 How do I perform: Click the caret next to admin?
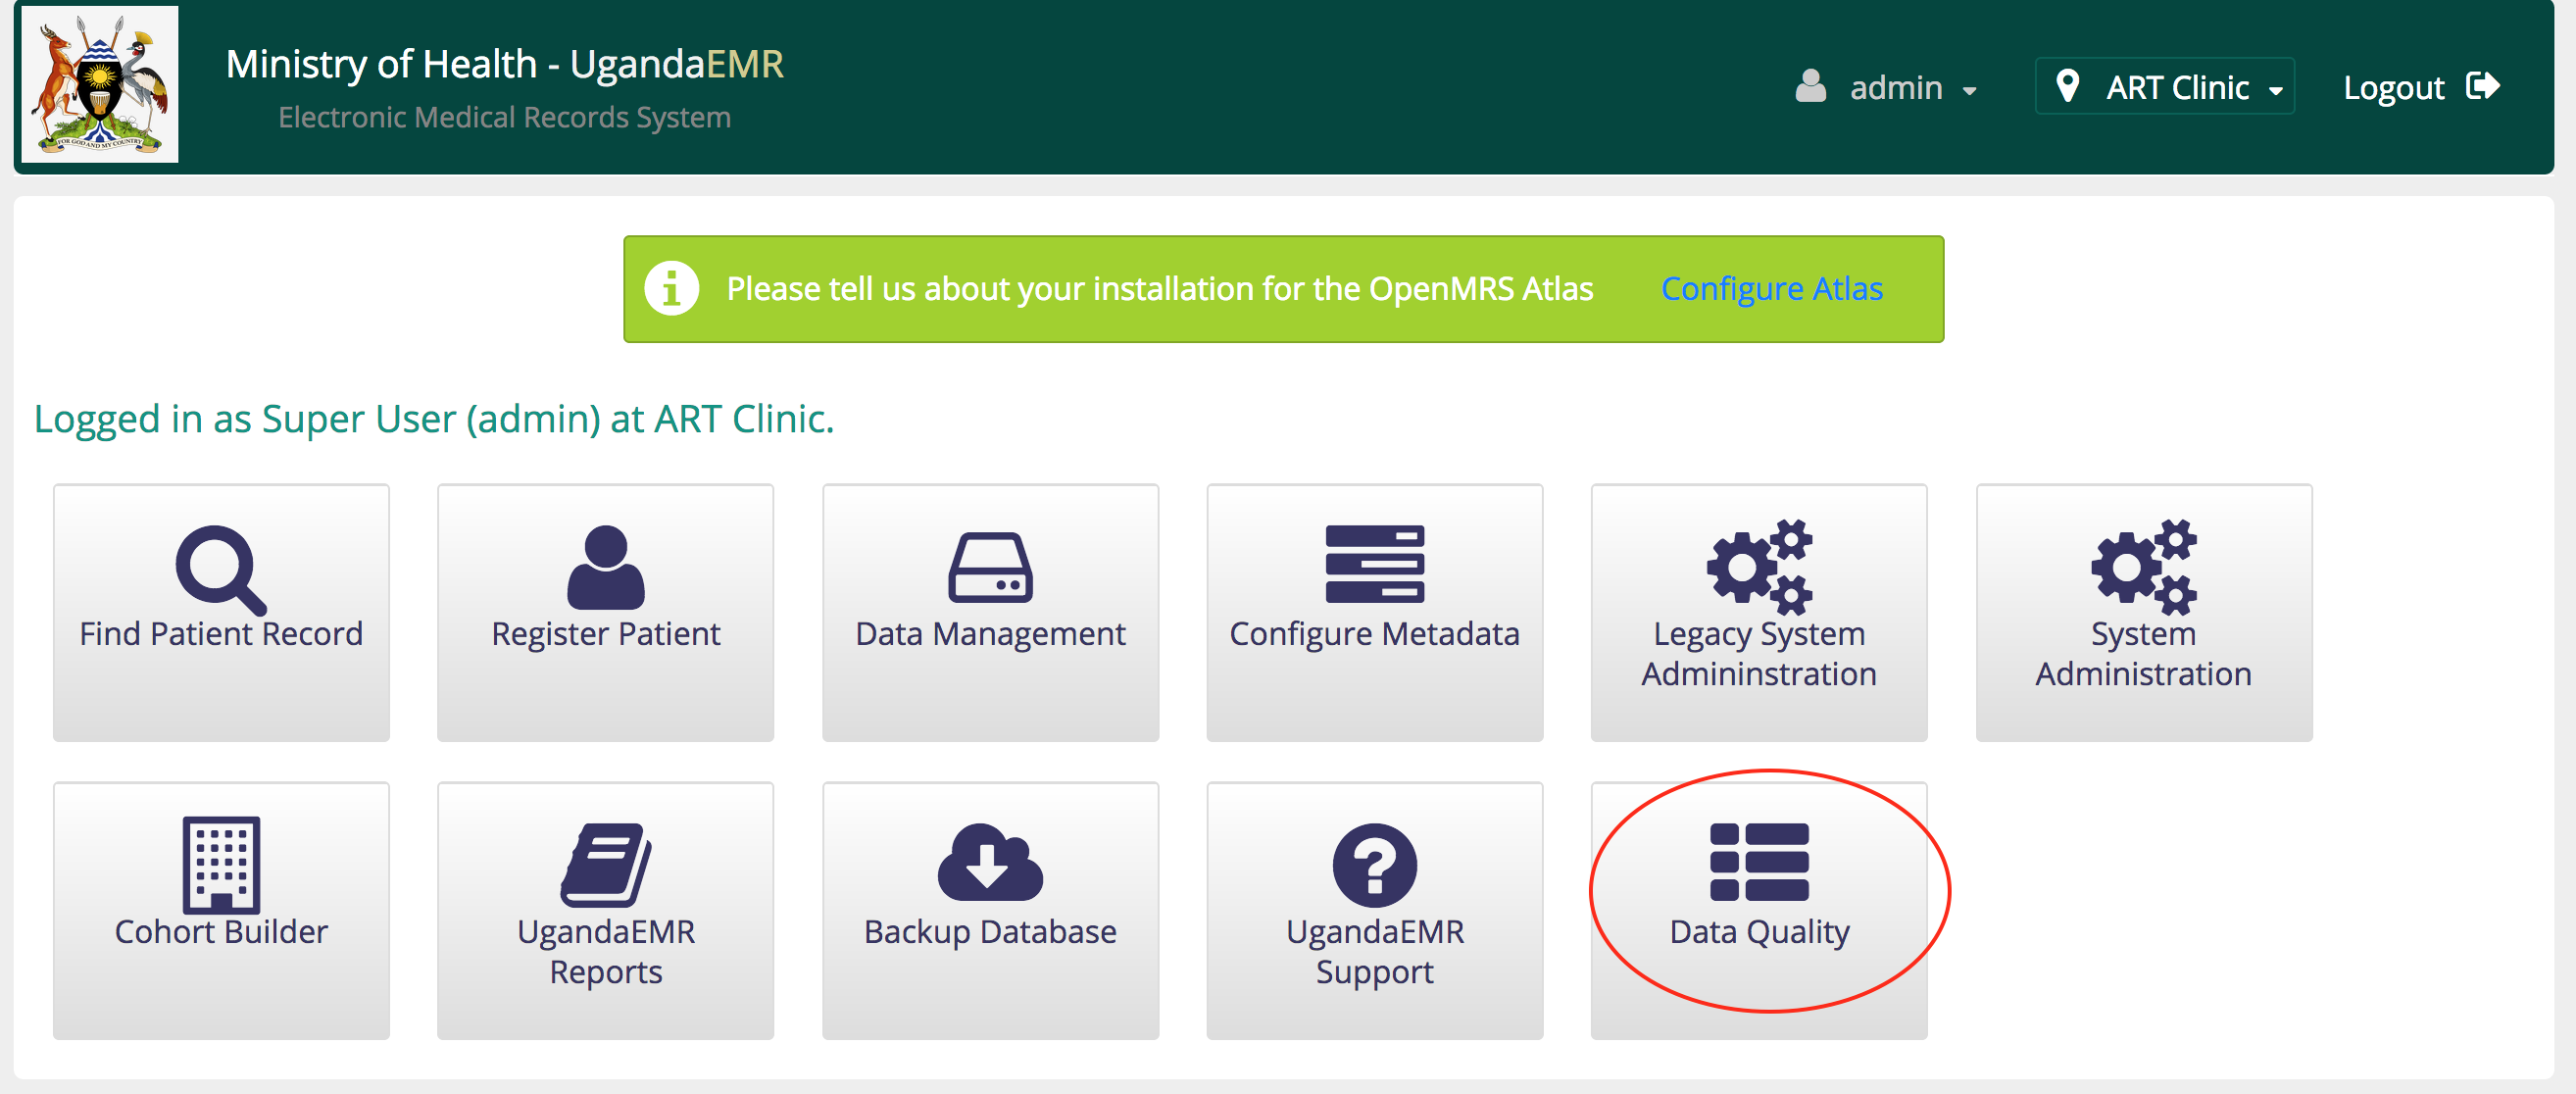1969,91
